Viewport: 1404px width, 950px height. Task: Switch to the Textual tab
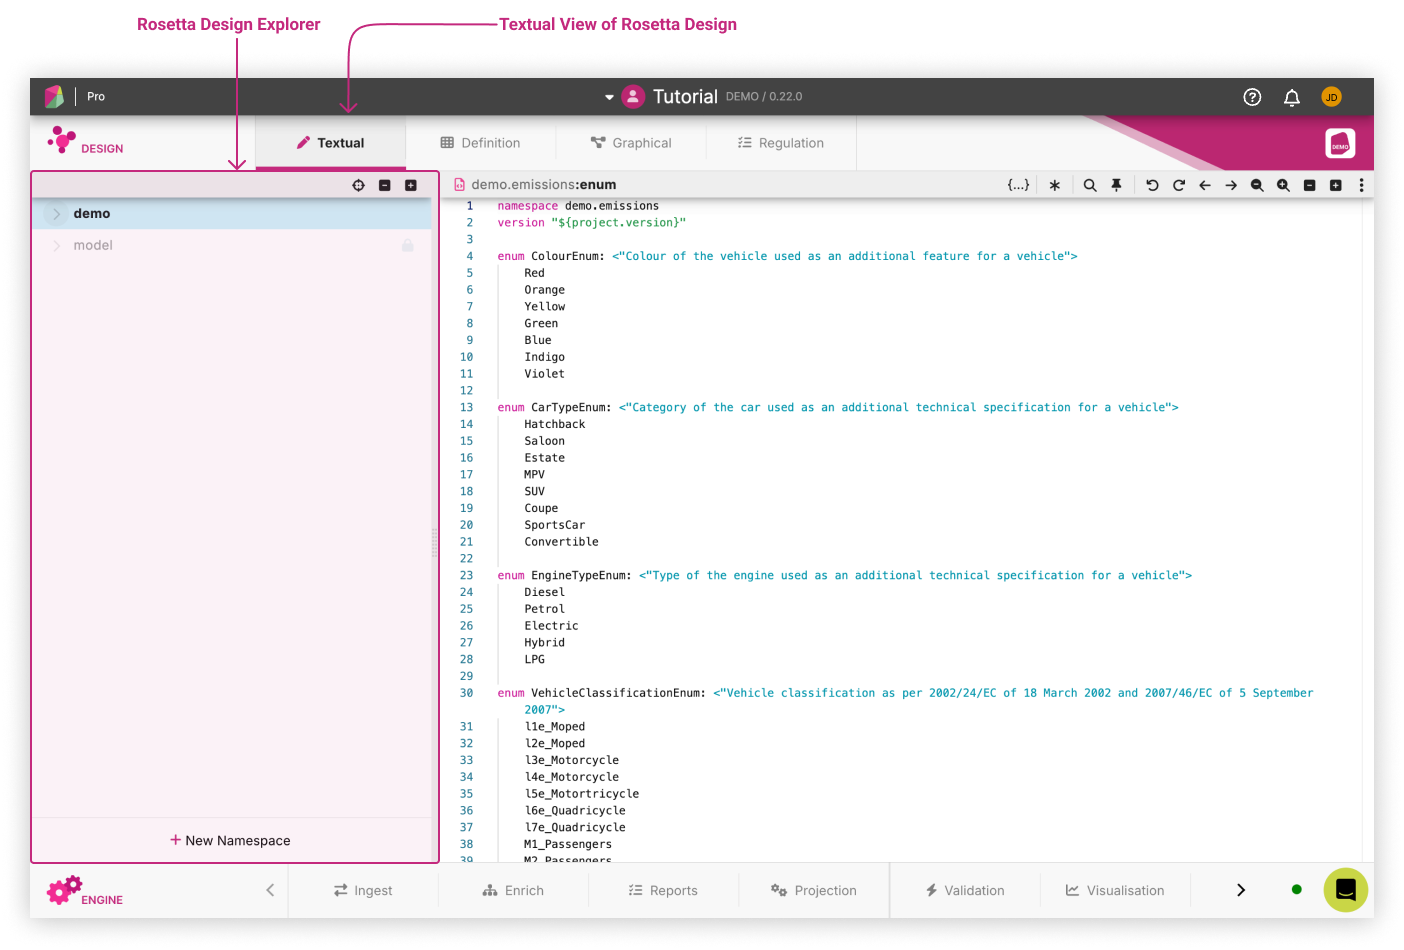tap(331, 143)
